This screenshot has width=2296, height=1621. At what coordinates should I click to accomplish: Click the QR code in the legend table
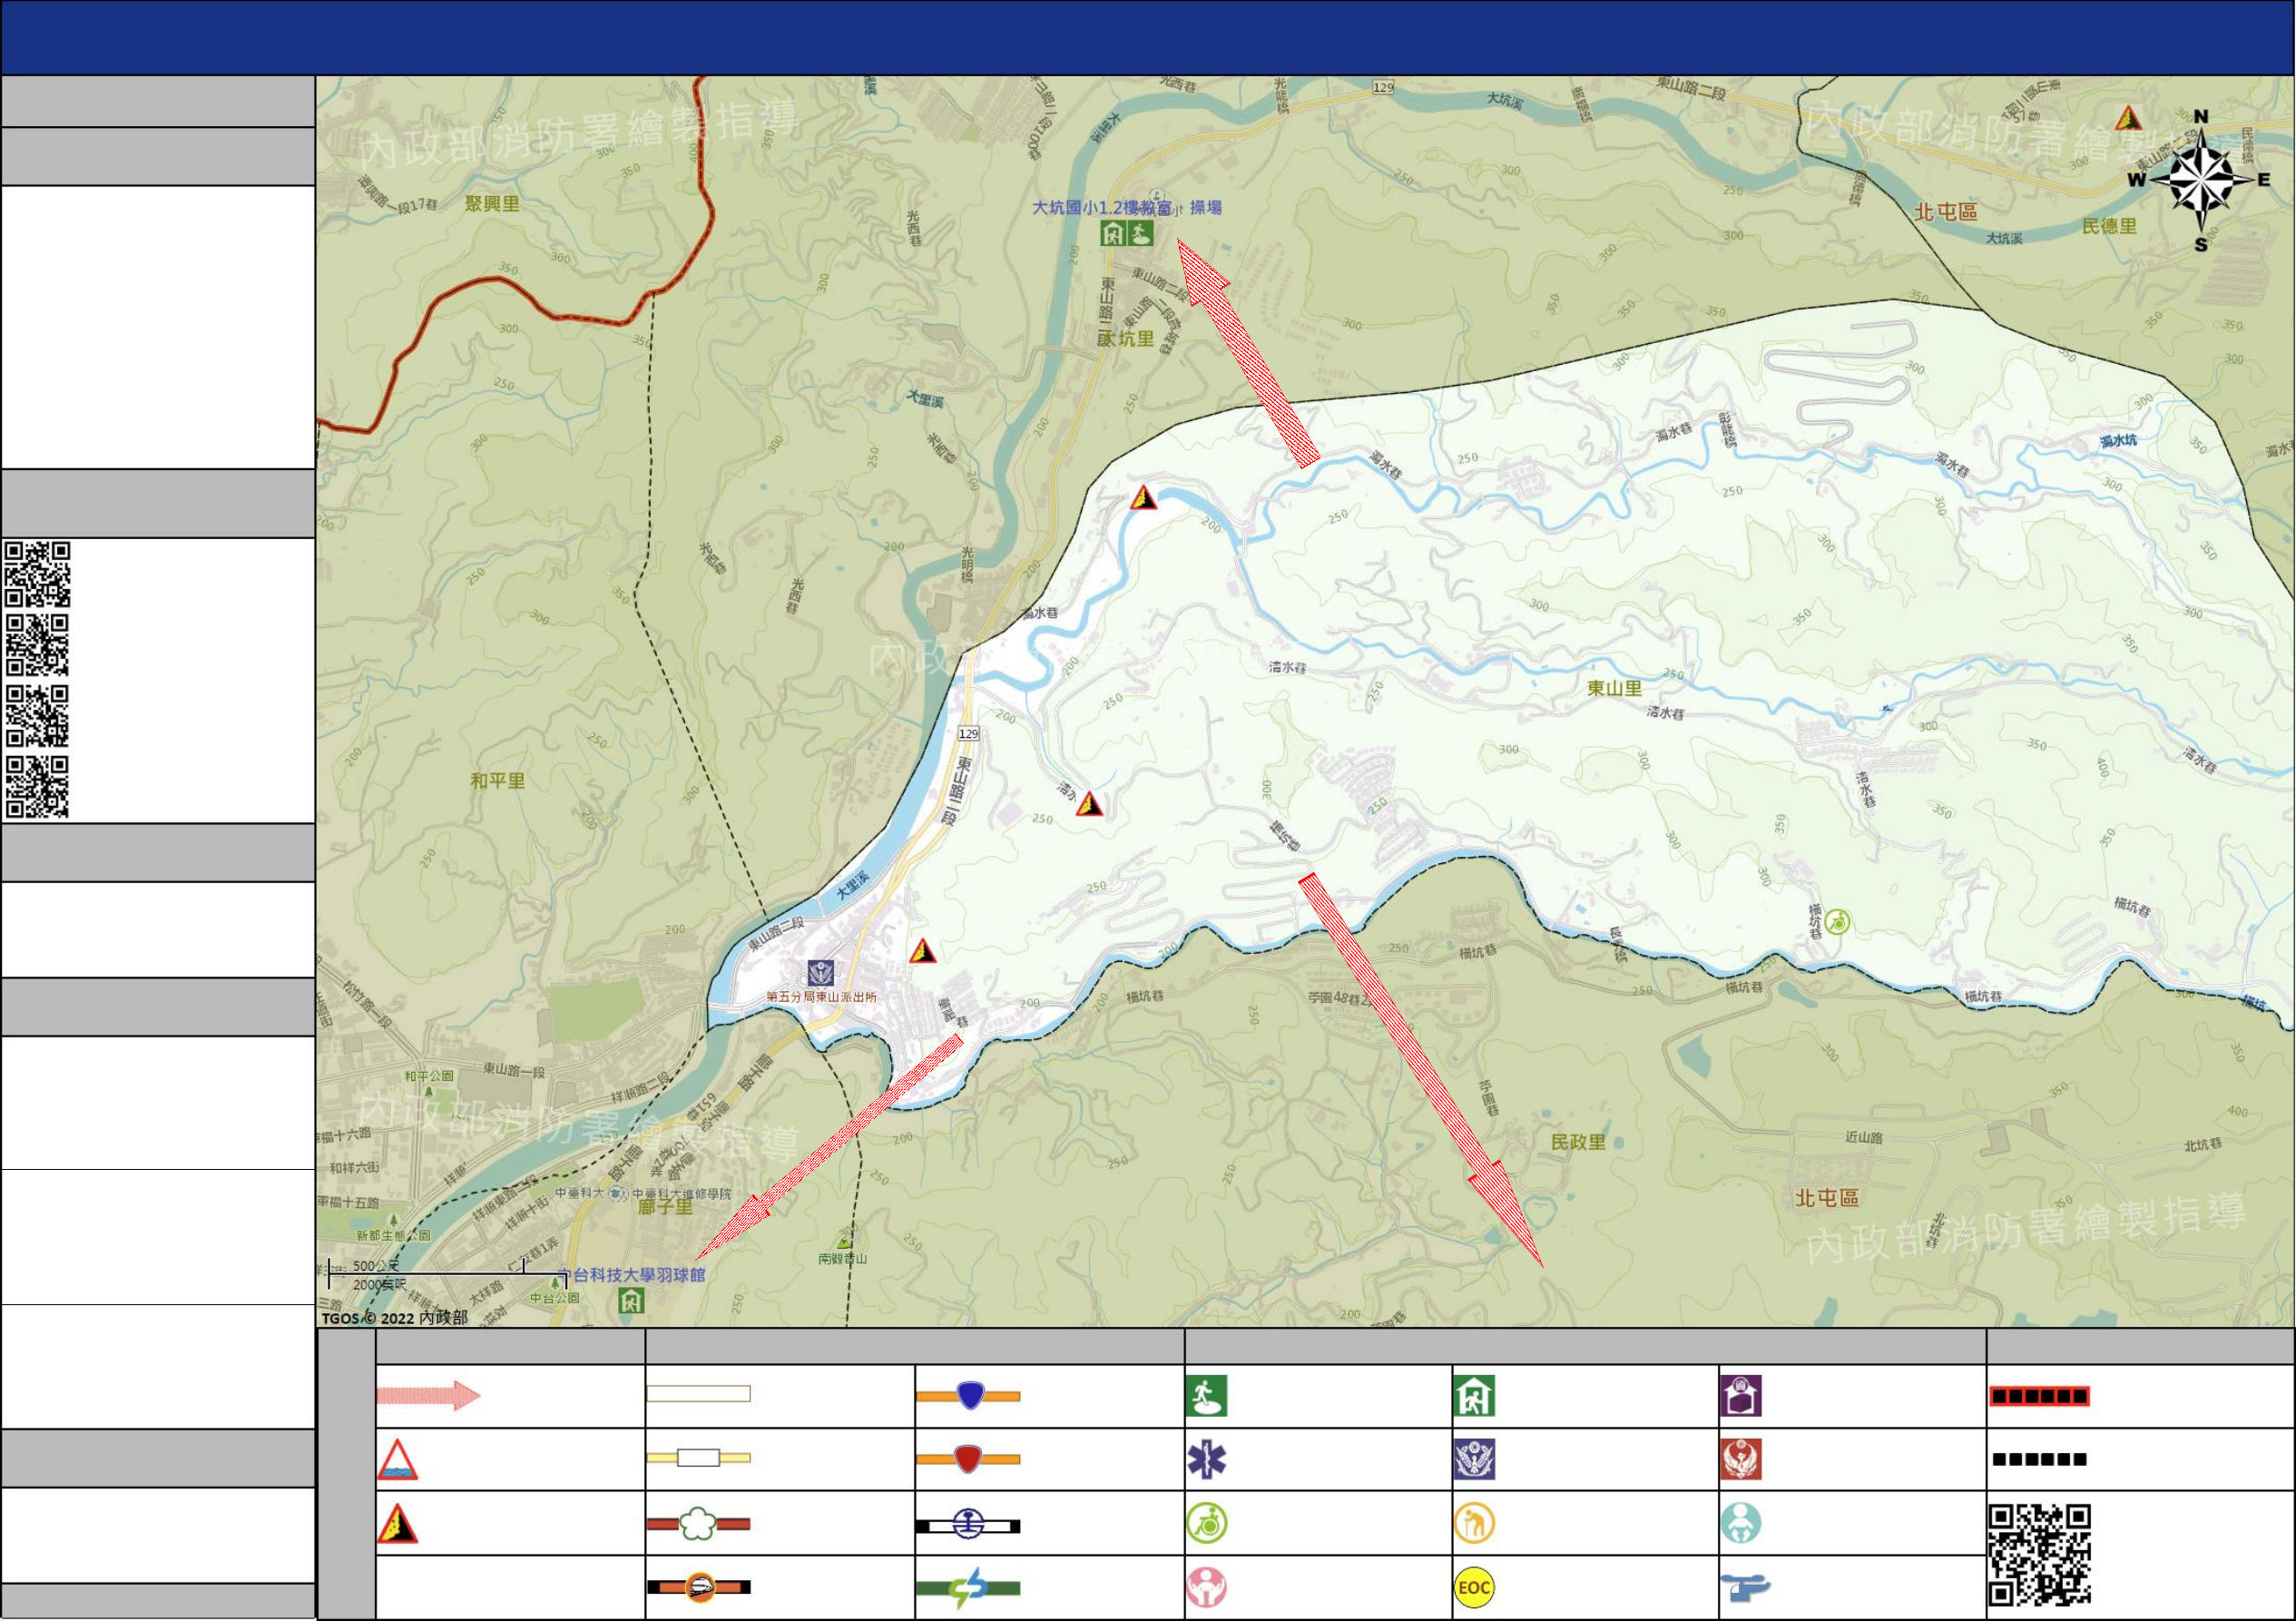2040,1555
